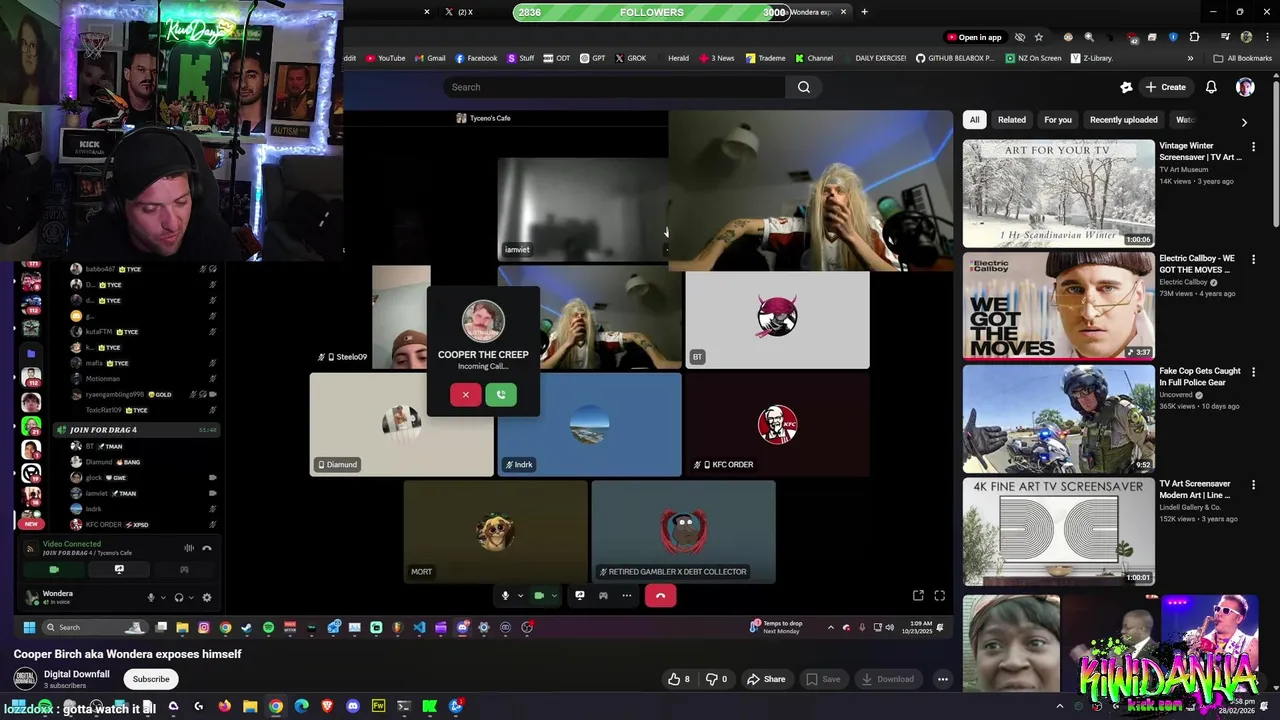
Task: Open TV Art Screensaver Modern Art thumbnail
Action: click(1058, 531)
